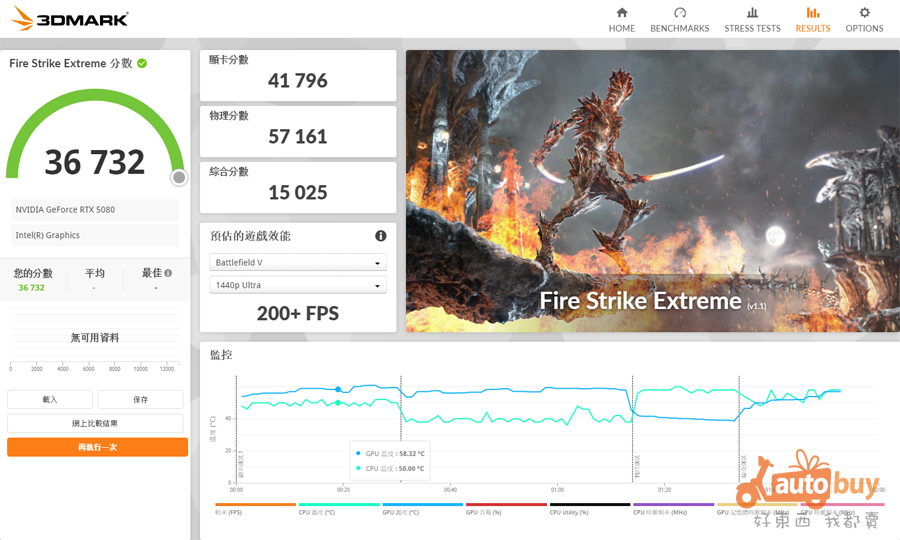Click the info icon beside estimated game performance
Screen dimensions: 900x540
(380, 236)
